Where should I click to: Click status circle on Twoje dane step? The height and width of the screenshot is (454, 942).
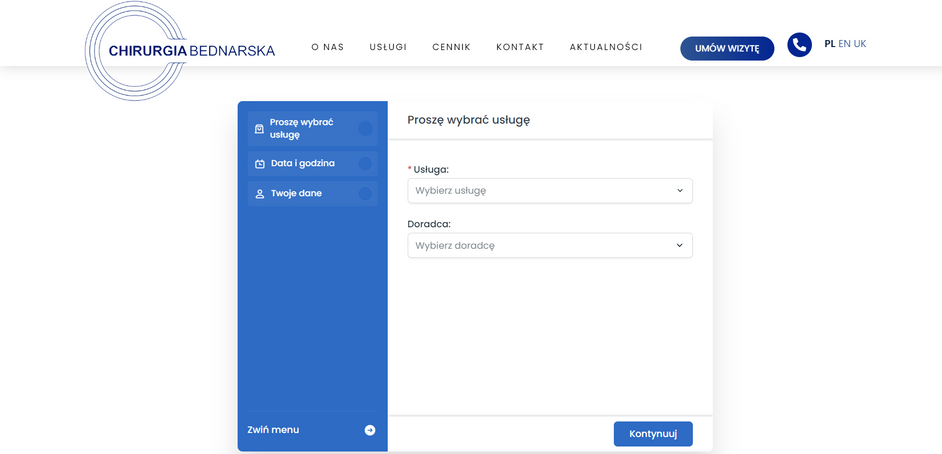click(365, 194)
